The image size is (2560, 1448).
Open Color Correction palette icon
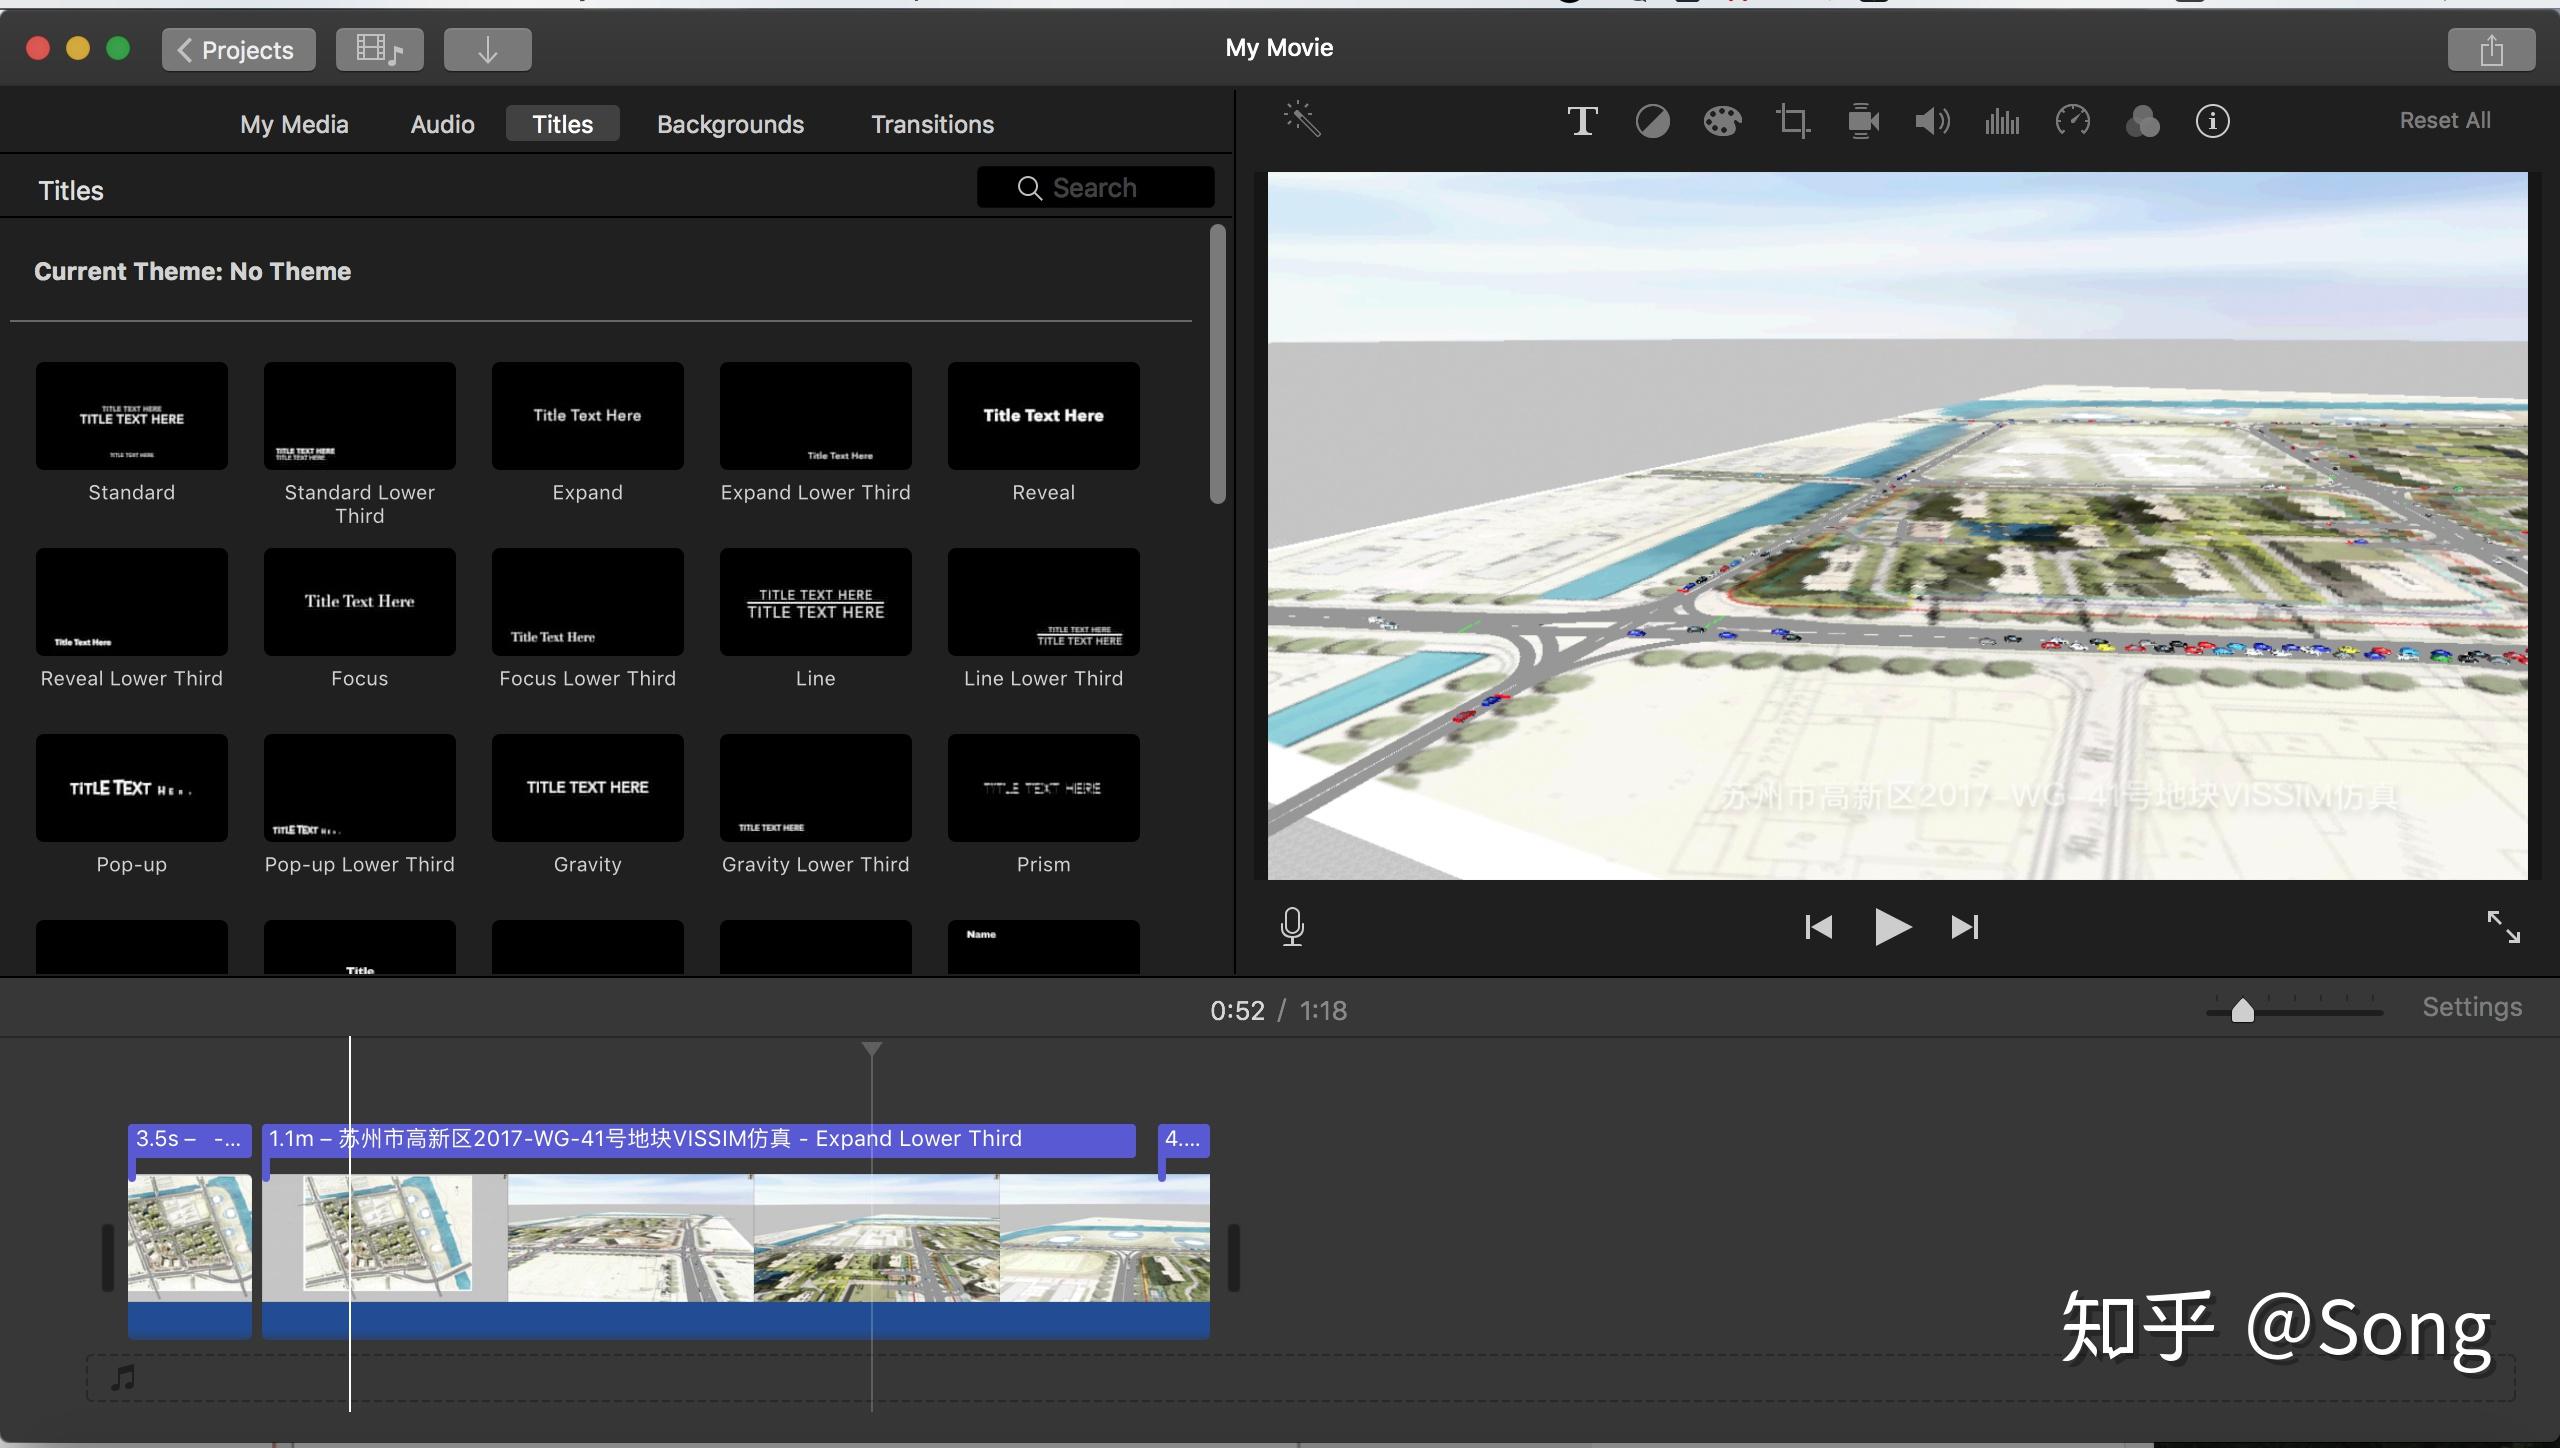[x=1722, y=122]
